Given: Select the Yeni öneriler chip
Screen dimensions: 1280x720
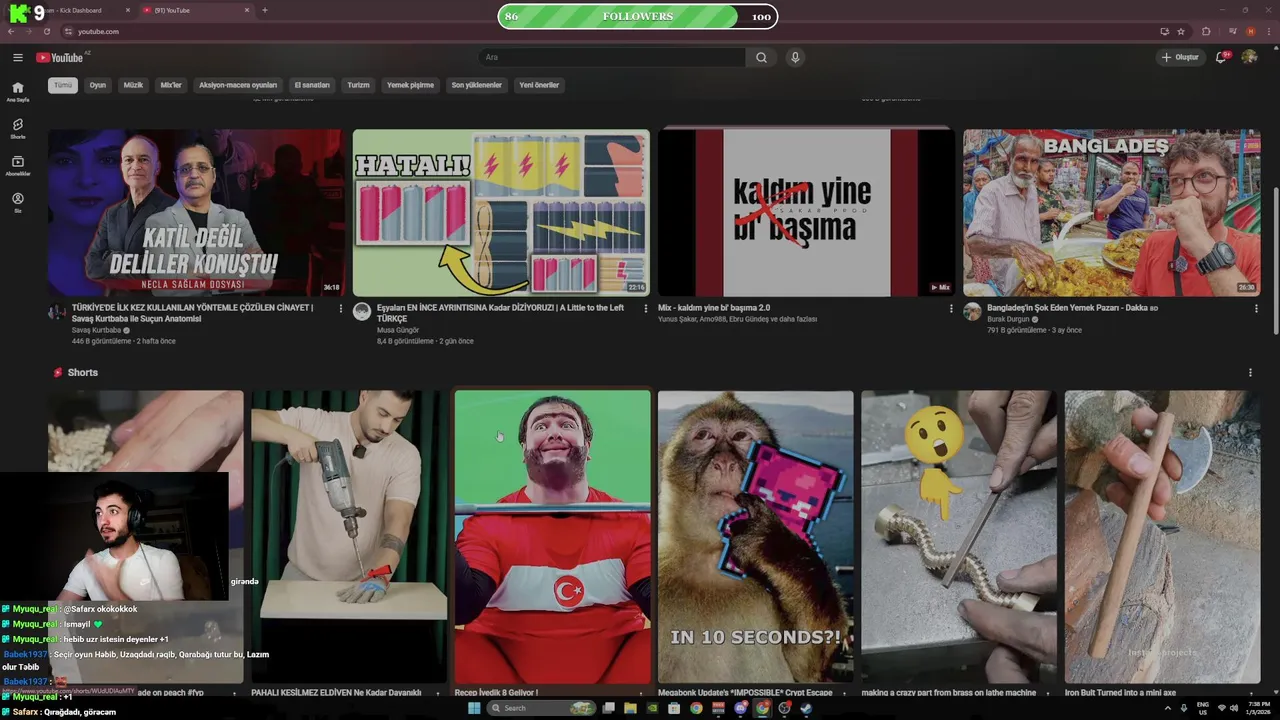Looking at the screenshot, I should click(539, 85).
